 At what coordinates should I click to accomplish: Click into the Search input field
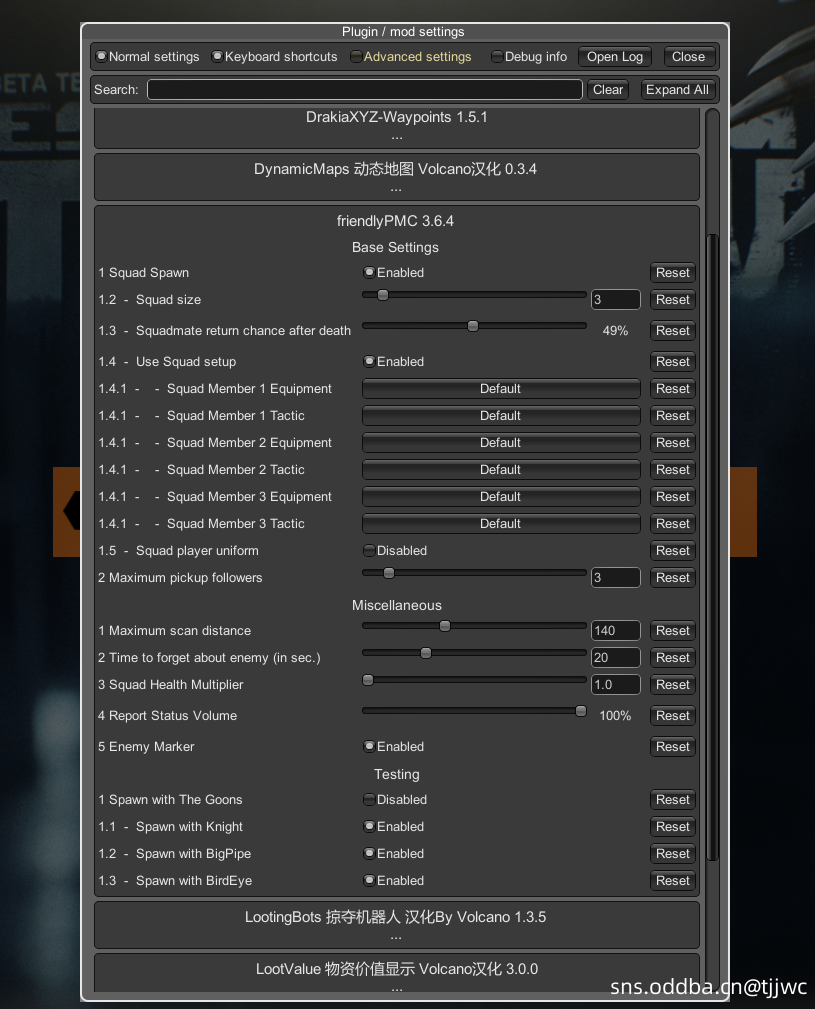point(364,90)
